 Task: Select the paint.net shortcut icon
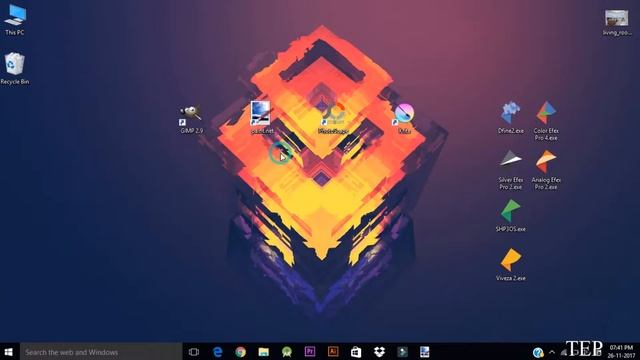[262, 118]
